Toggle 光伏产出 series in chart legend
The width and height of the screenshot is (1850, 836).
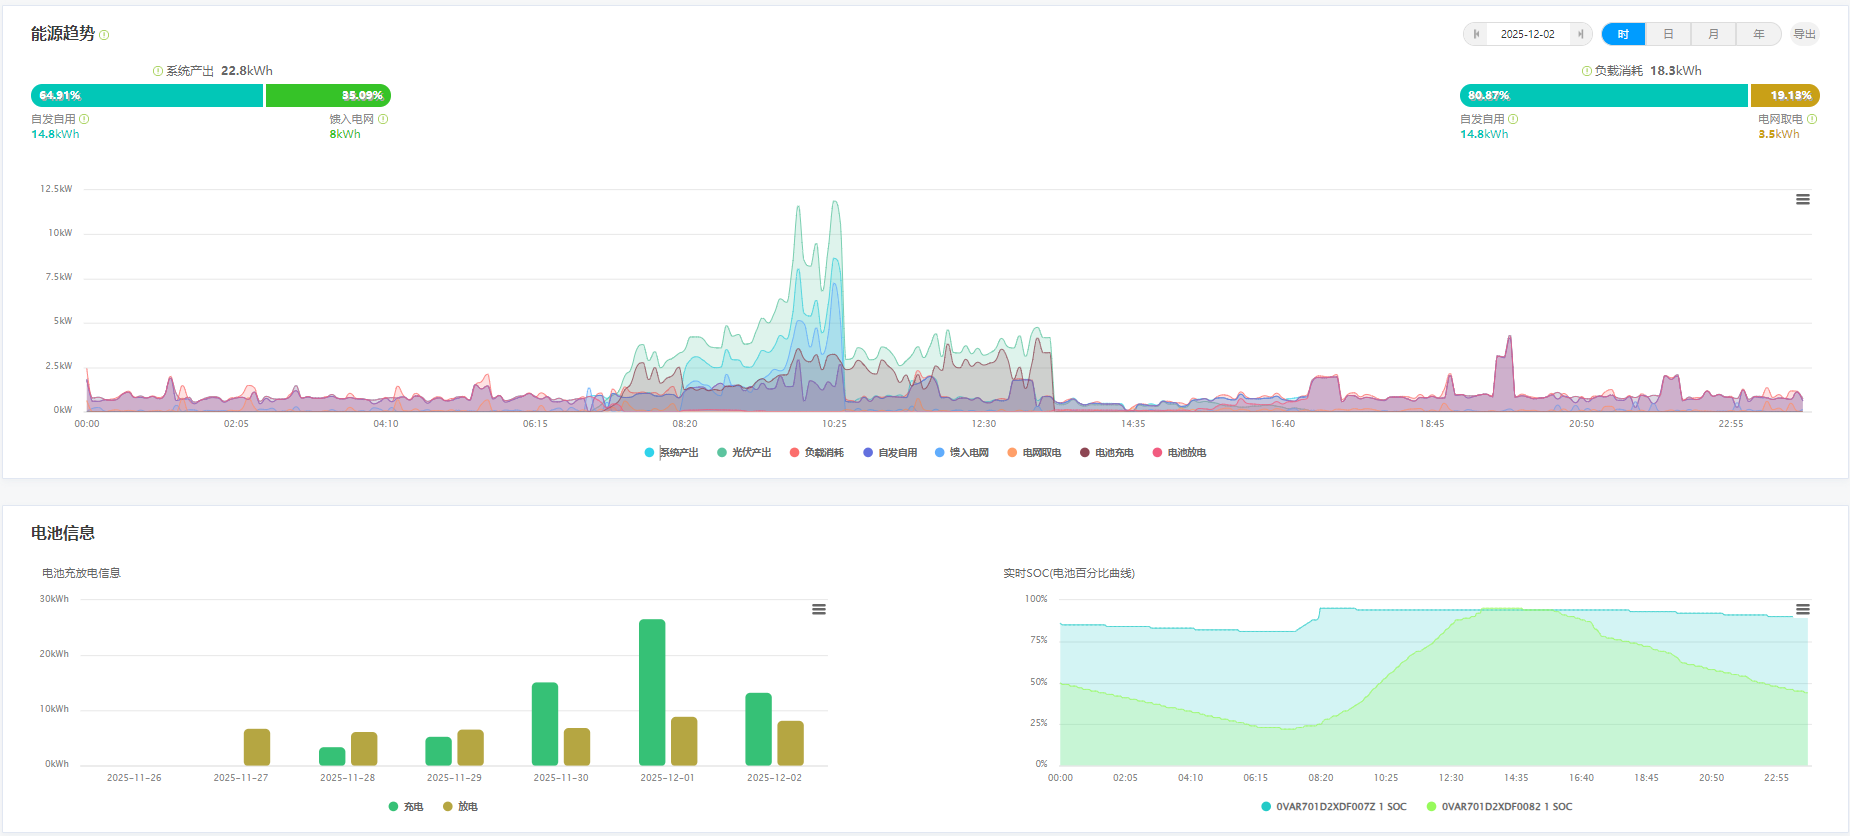744,453
